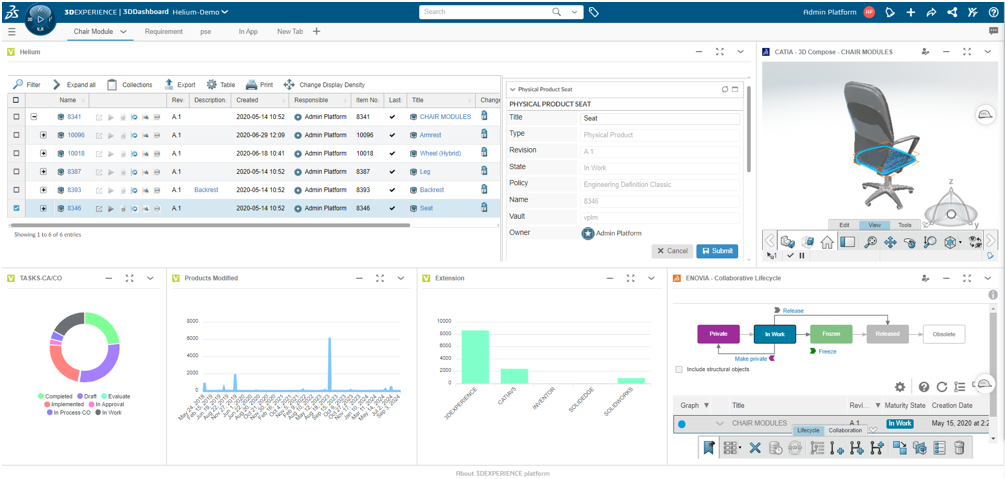This screenshot has height=479, width=1005.
Task: Open the Chair Module tab dropdown chevron
Action: point(123,31)
